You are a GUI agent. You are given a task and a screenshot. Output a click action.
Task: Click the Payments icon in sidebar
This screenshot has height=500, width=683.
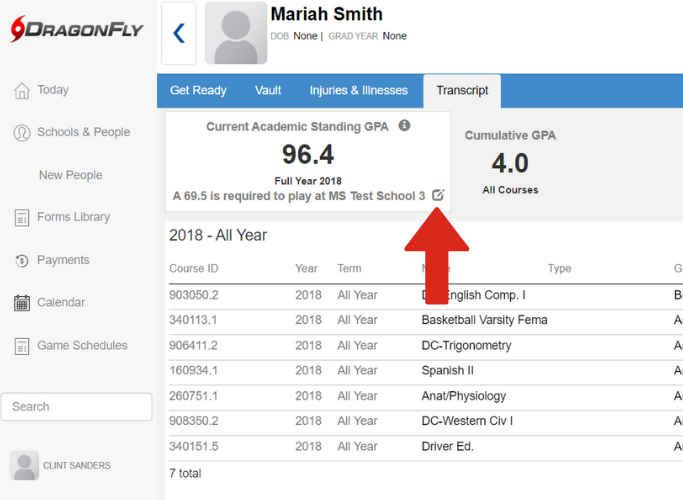[x=21, y=261]
